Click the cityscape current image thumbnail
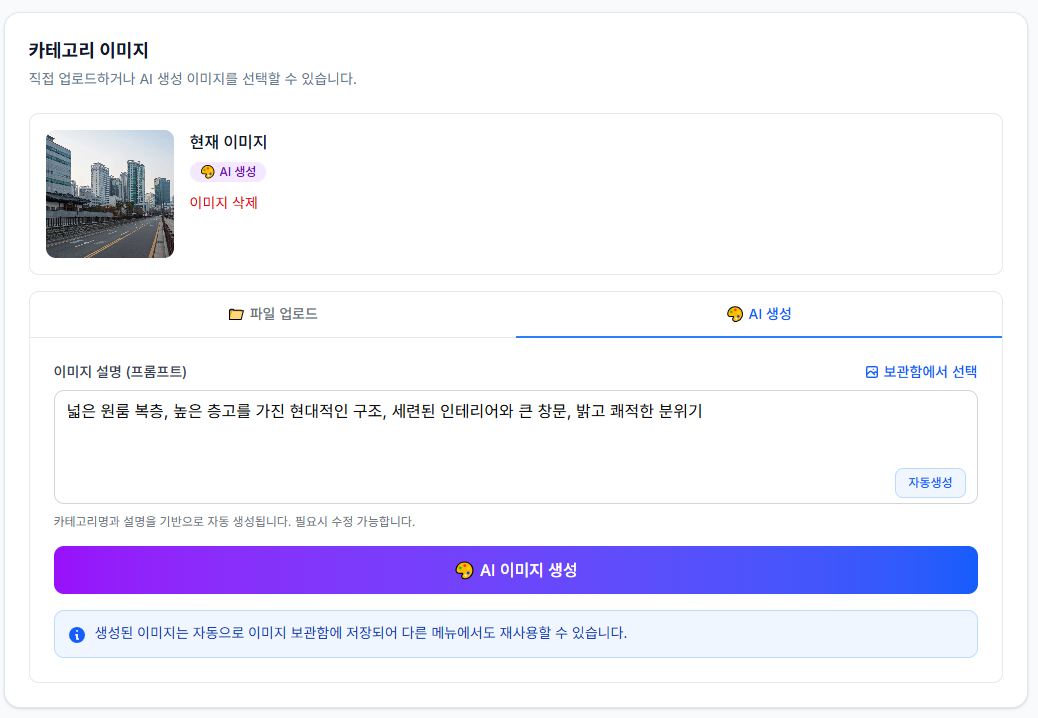The image size is (1038, 718). pos(110,193)
